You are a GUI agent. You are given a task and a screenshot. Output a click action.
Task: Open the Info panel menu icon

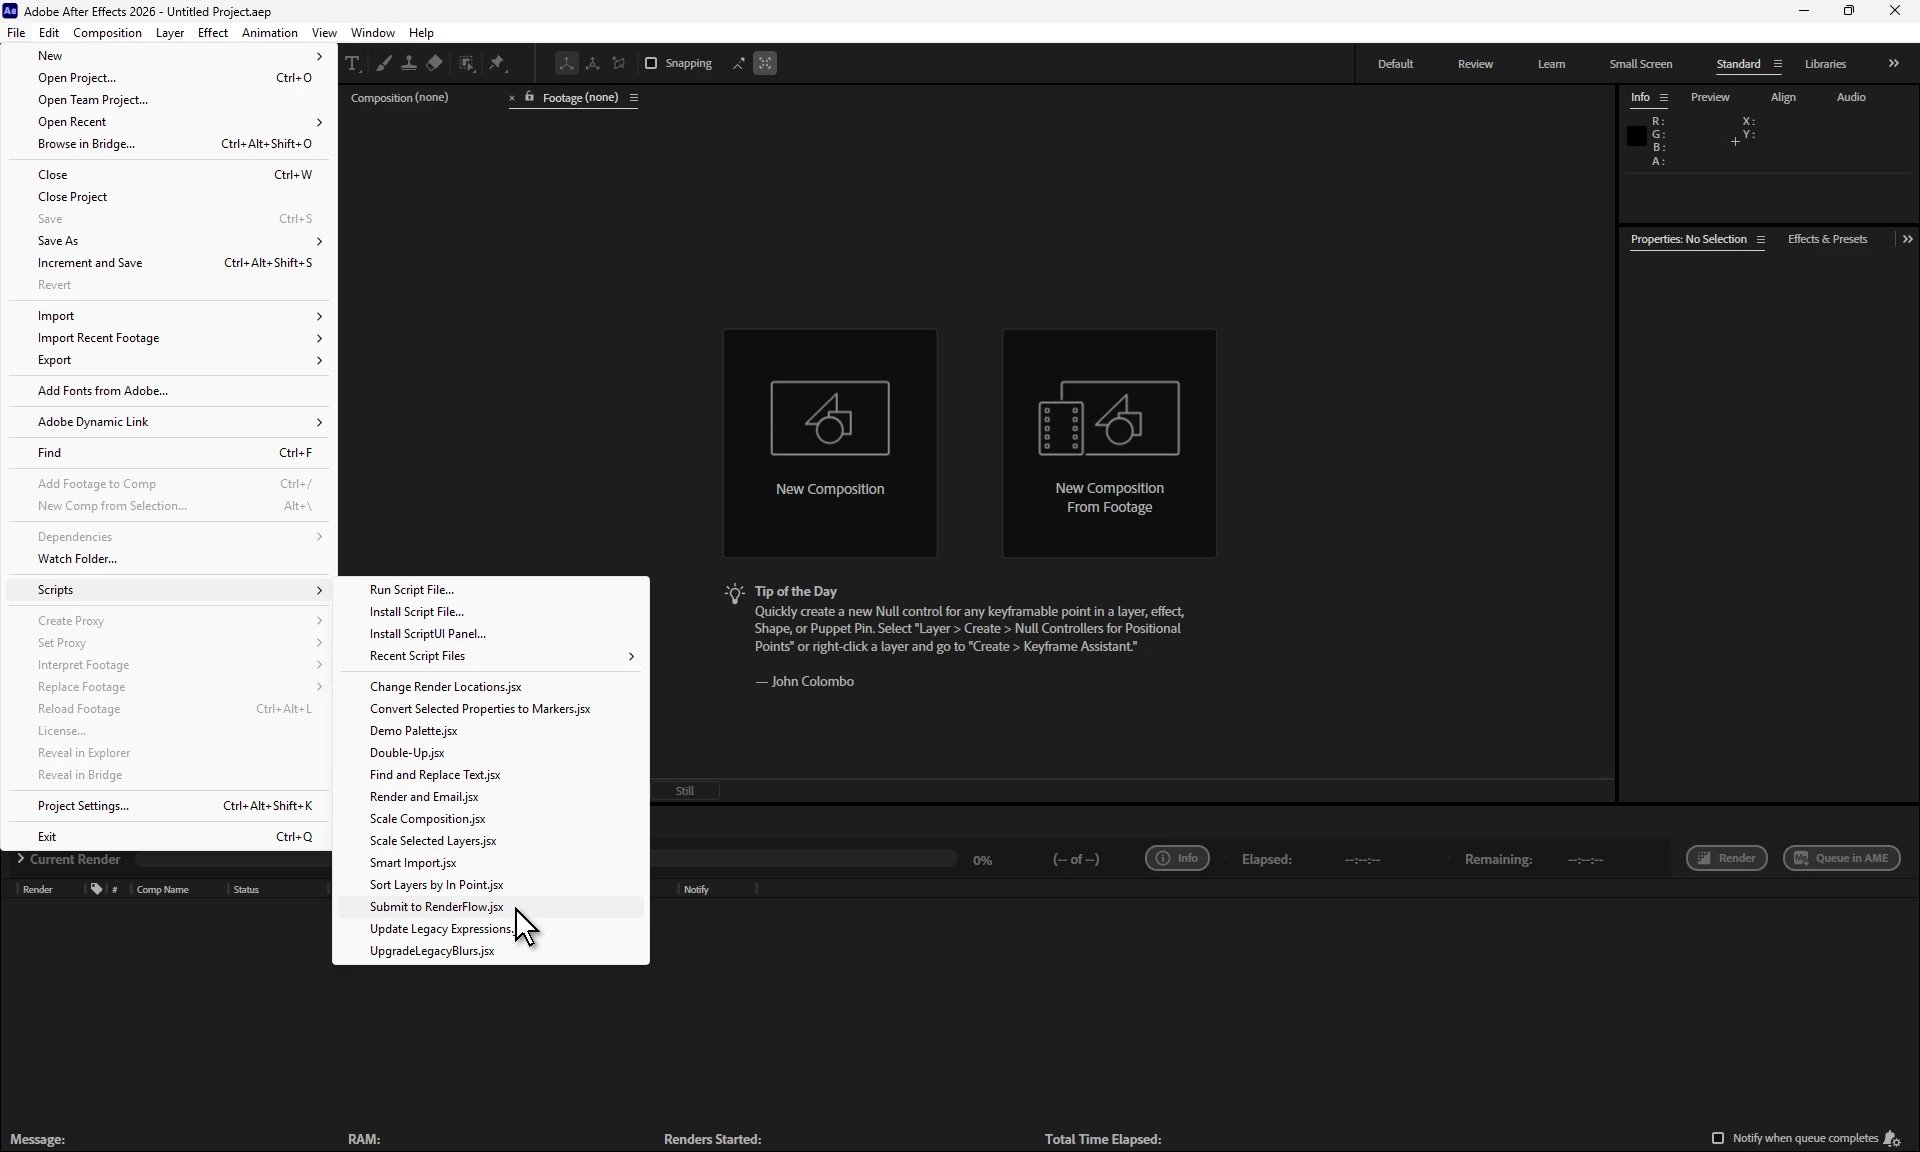tap(1664, 98)
